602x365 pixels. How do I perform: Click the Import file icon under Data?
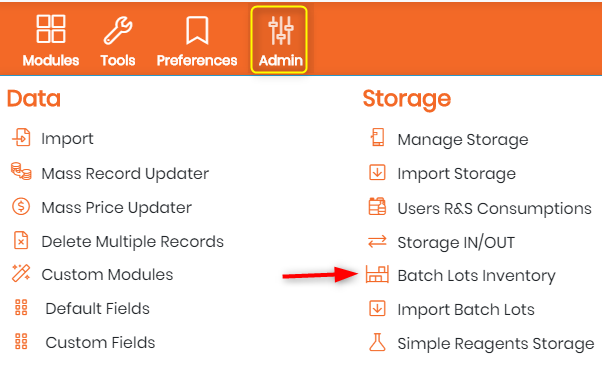point(21,137)
